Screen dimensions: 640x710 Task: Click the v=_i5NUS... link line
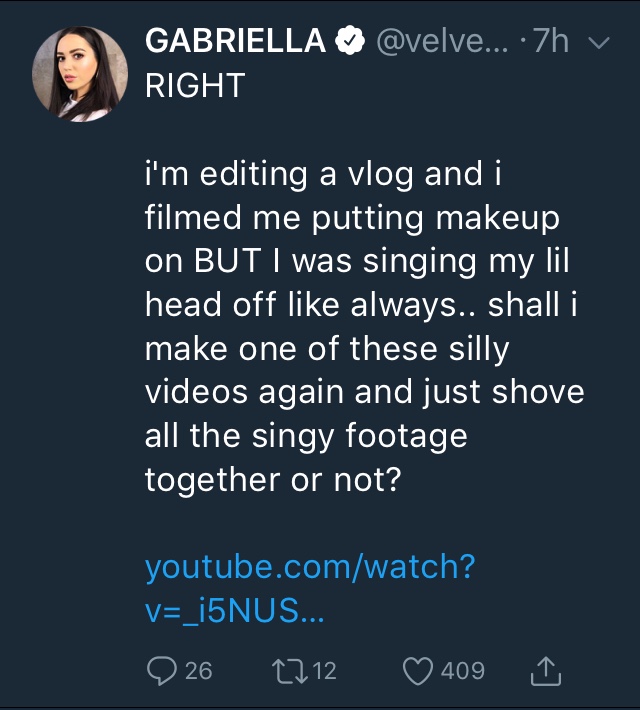[234, 612]
